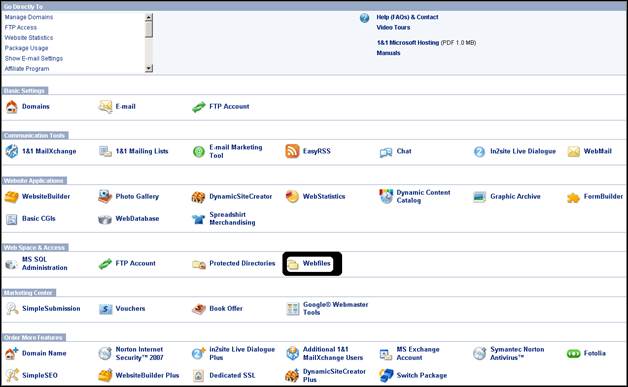The image size is (628, 387).
Task: Click the WebMail envelope icon
Action: click(574, 151)
